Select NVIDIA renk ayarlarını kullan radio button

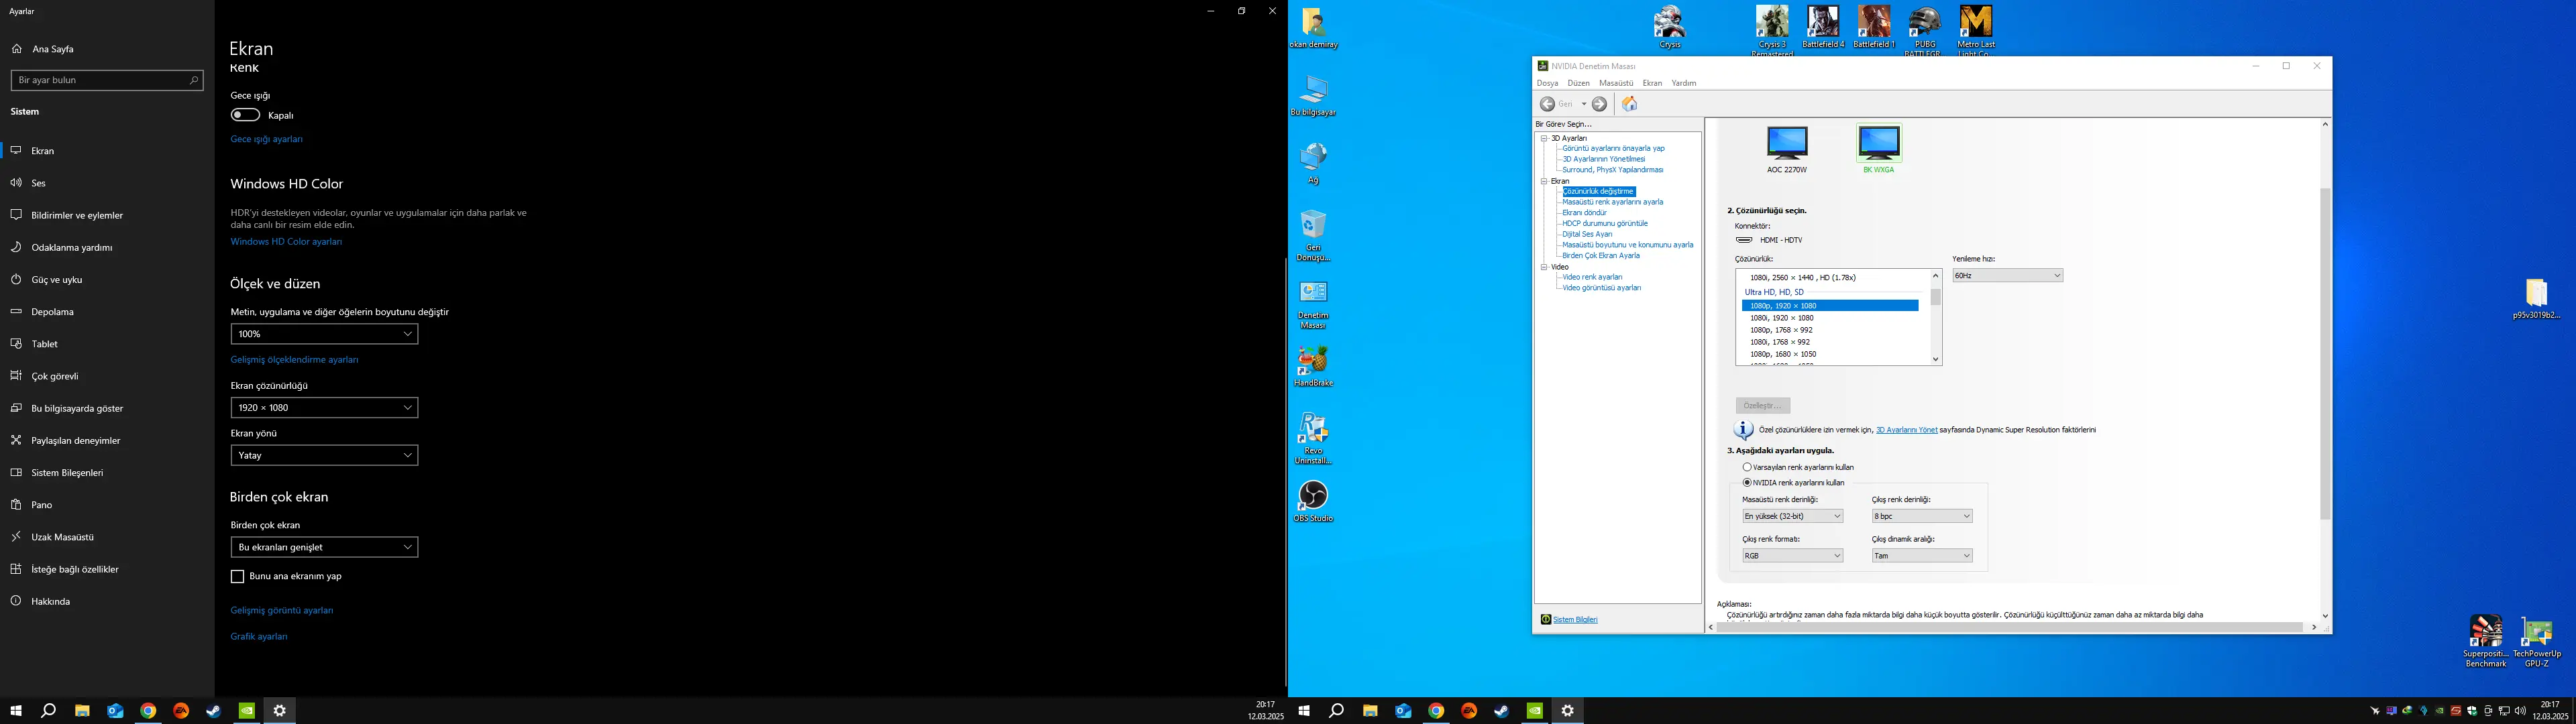1747,482
